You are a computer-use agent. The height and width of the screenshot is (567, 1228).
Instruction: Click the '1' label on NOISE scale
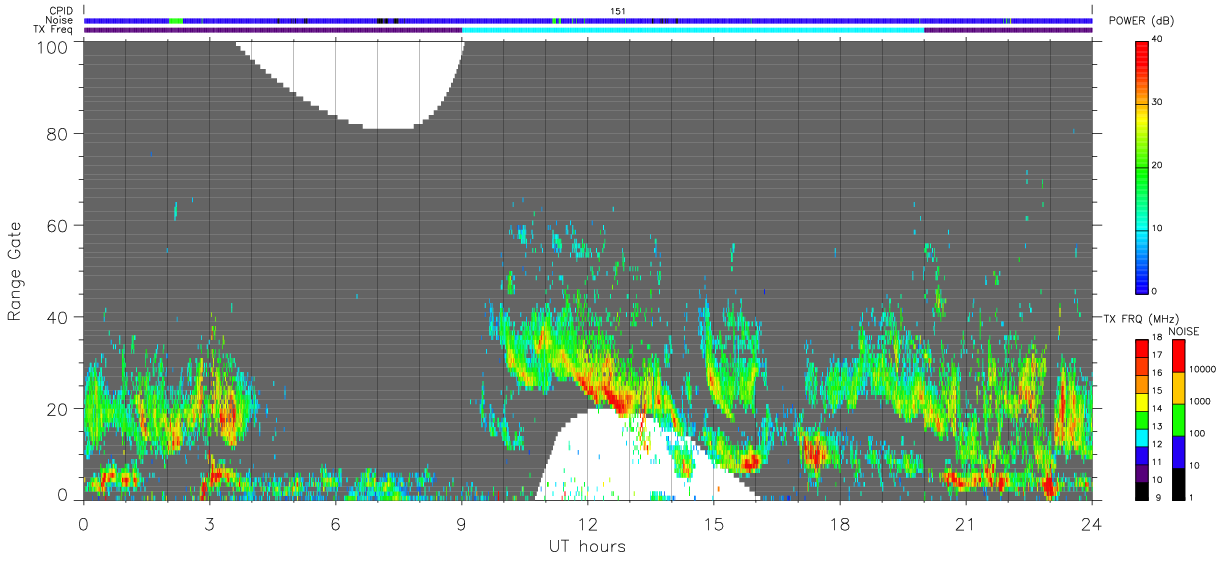tap(1191, 497)
